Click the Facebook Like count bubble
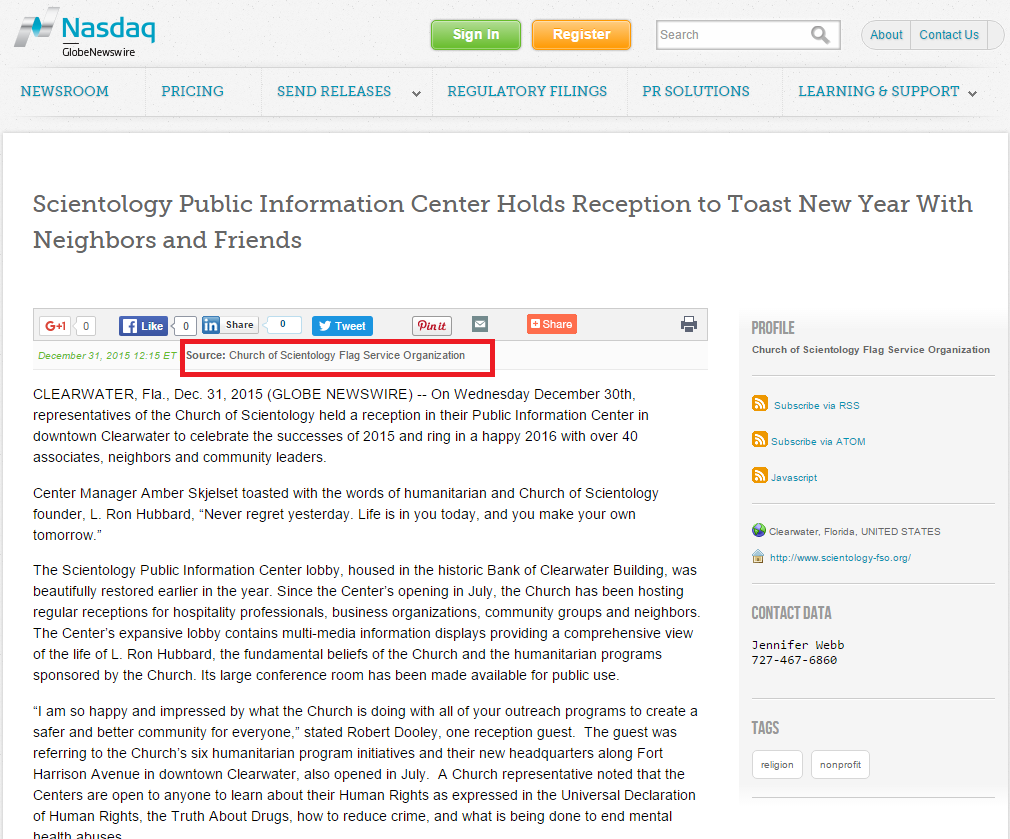This screenshot has height=839, width=1010. pos(186,326)
